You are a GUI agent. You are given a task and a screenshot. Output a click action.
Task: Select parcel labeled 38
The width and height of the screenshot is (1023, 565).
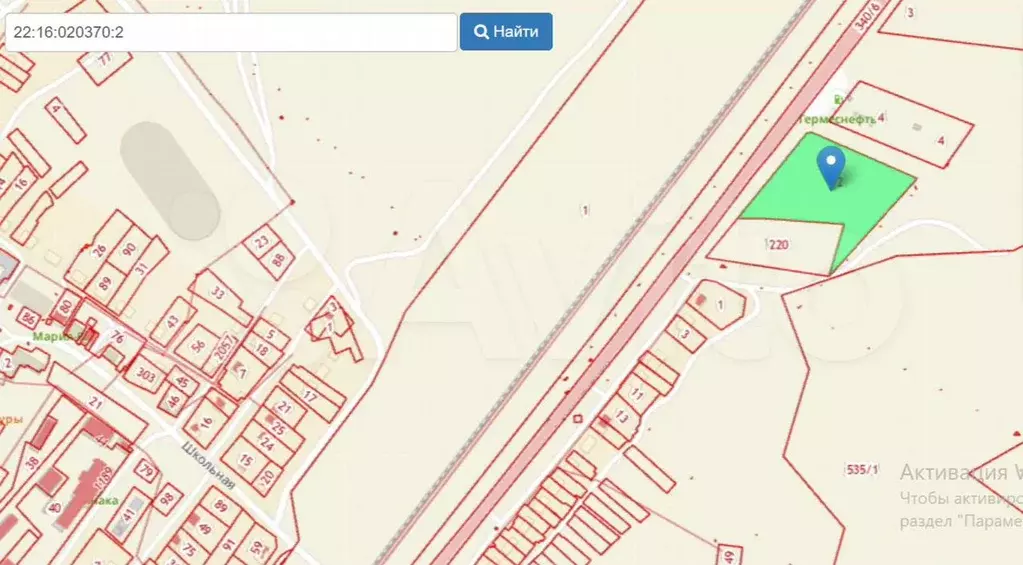(32, 463)
